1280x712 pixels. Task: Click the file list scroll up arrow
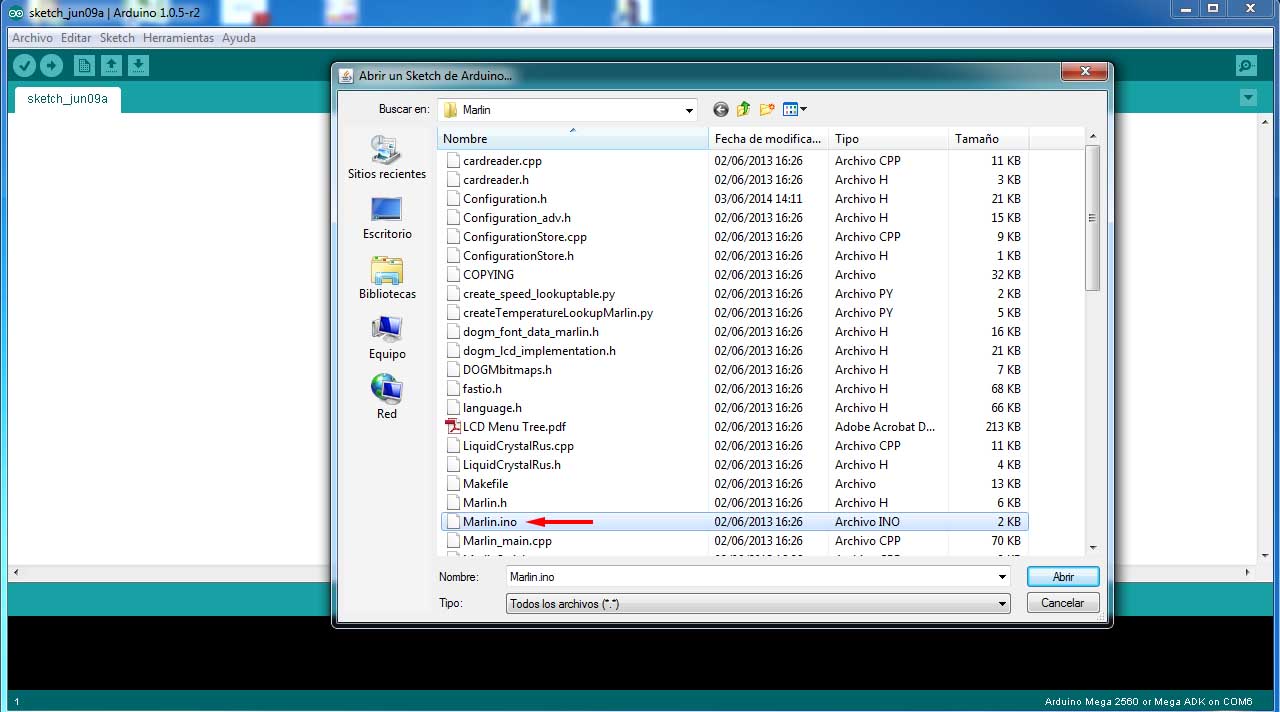pos(1092,137)
